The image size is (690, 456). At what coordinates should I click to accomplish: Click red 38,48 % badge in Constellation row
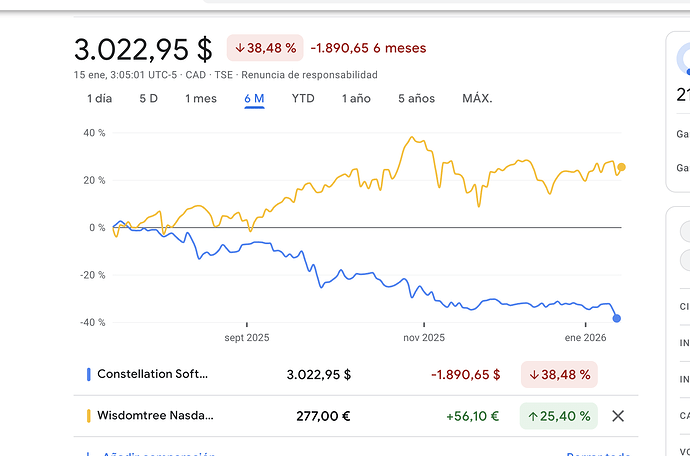(x=558, y=375)
